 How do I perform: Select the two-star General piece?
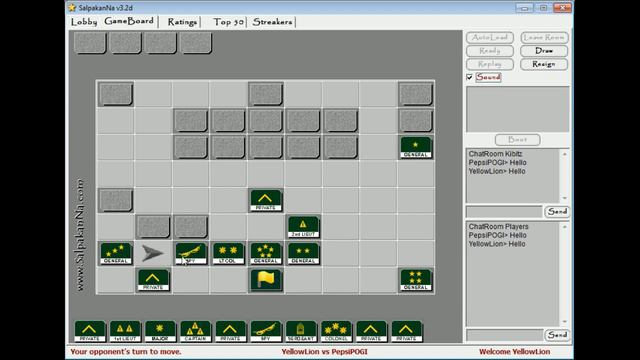303,253
